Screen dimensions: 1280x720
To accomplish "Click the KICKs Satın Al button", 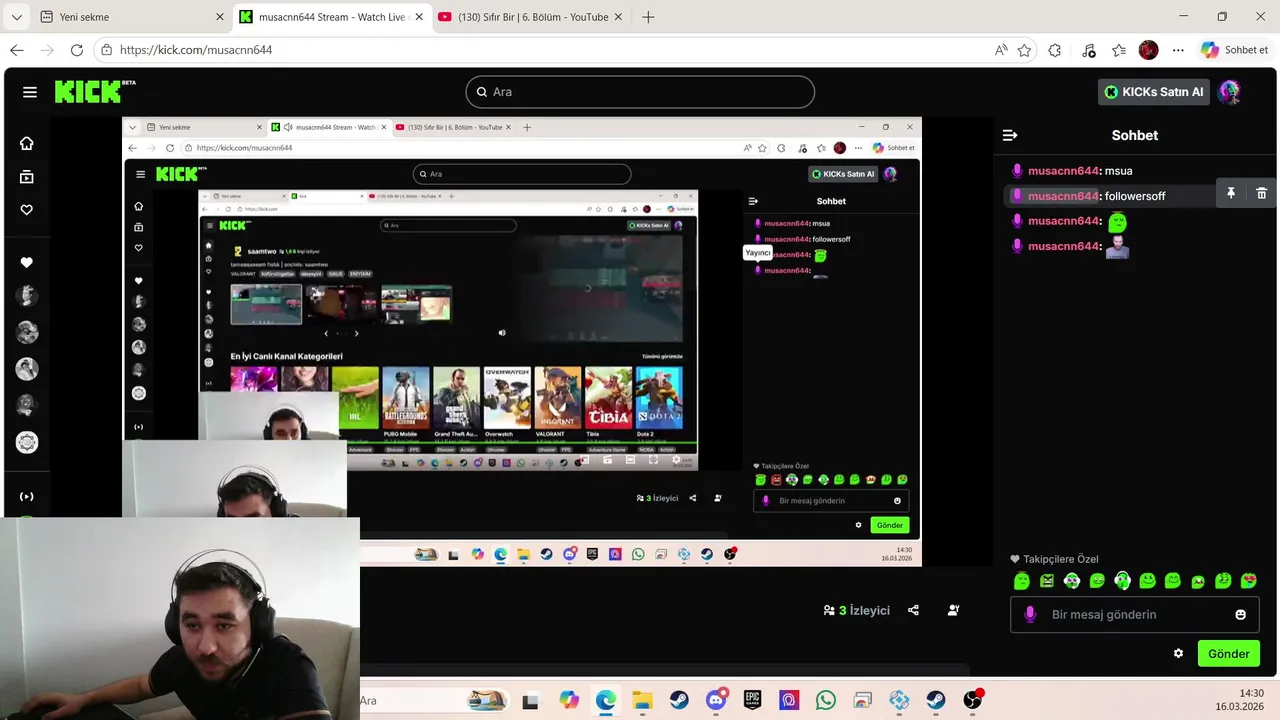I will [x=1153, y=92].
